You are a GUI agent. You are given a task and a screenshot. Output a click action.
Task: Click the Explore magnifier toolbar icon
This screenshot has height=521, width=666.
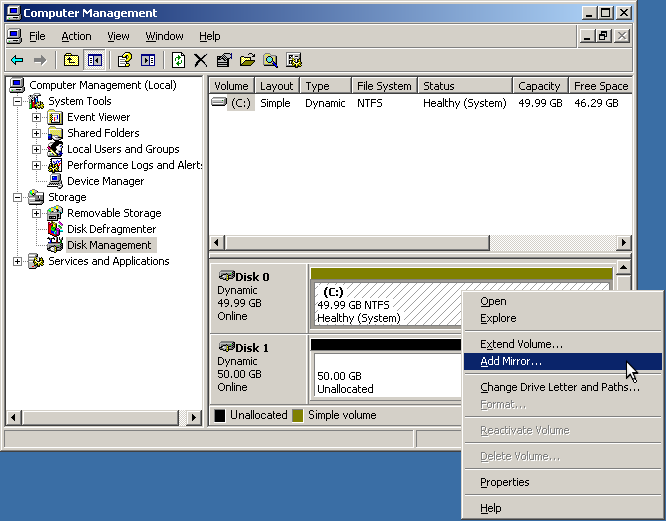click(270, 60)
